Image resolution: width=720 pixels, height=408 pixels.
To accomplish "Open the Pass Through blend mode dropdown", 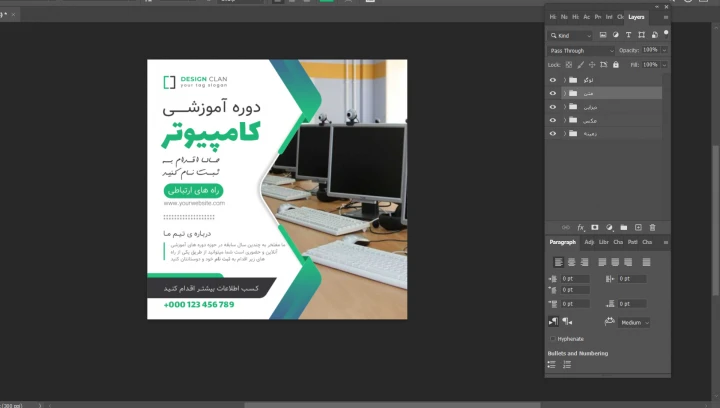I will pyautogui.click(x=581, y=50).
